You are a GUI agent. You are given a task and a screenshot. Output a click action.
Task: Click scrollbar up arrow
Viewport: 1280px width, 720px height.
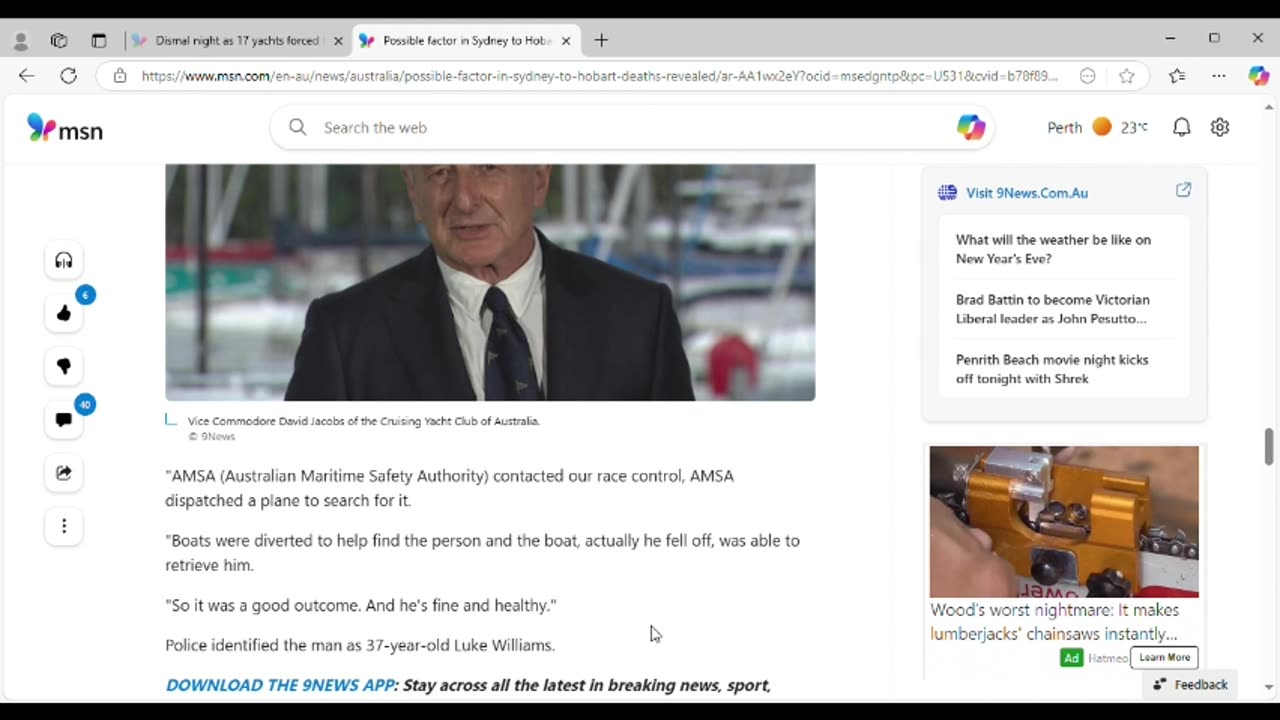click(x=1270, y=107)
